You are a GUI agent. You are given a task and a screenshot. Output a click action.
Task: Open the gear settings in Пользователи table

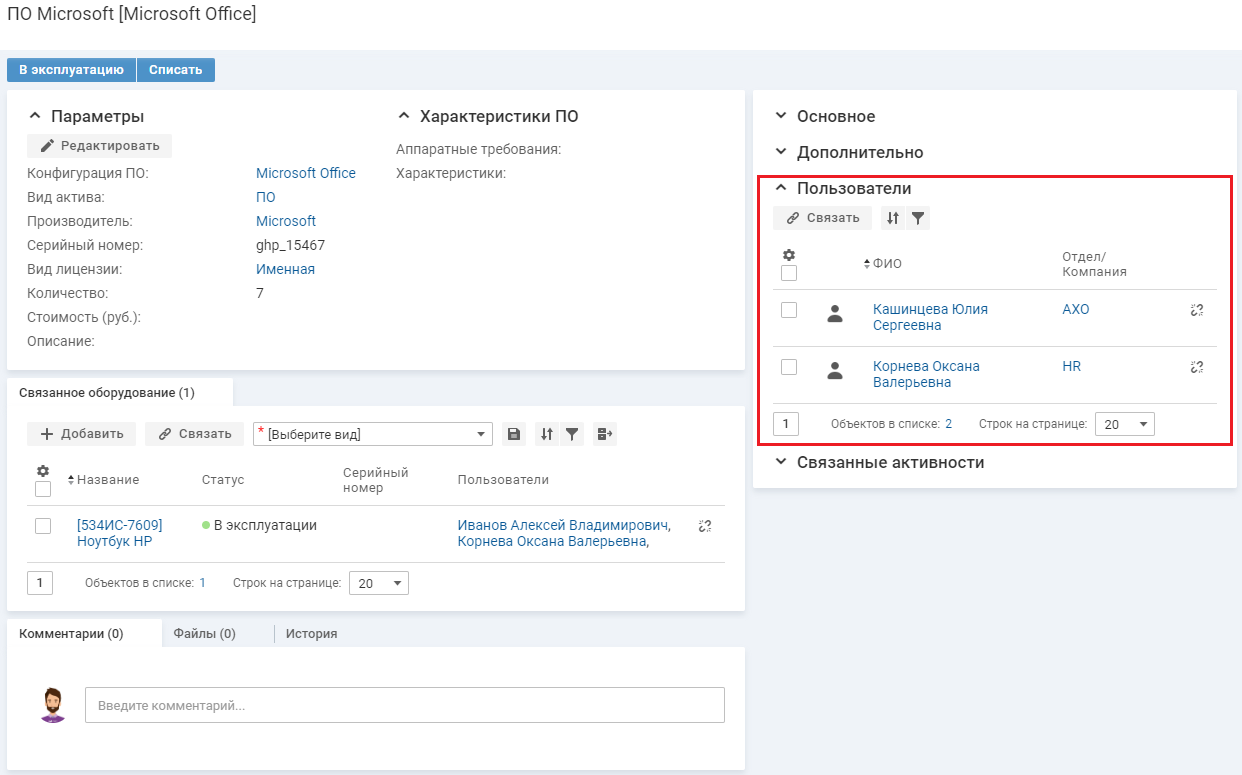click(x=787, y=256)
